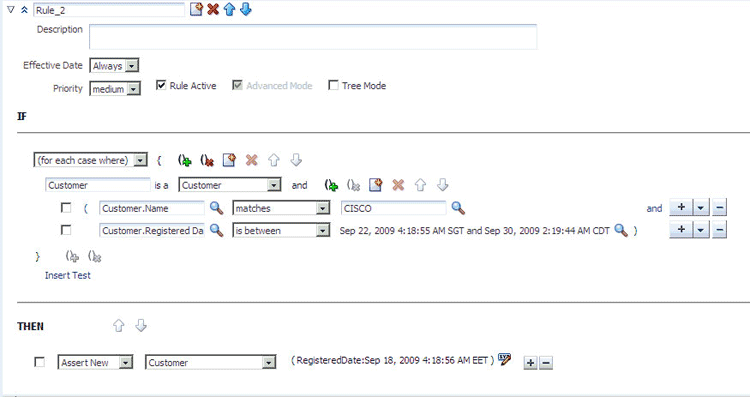Click move down arrow in for-each row
750x397 pixels.
[296, 160]
